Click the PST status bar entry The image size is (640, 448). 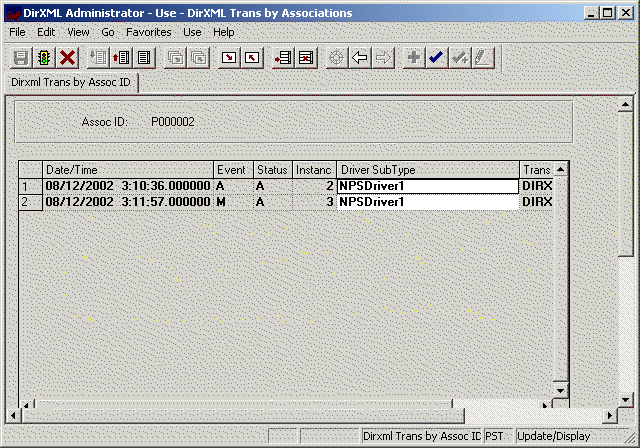498,437
